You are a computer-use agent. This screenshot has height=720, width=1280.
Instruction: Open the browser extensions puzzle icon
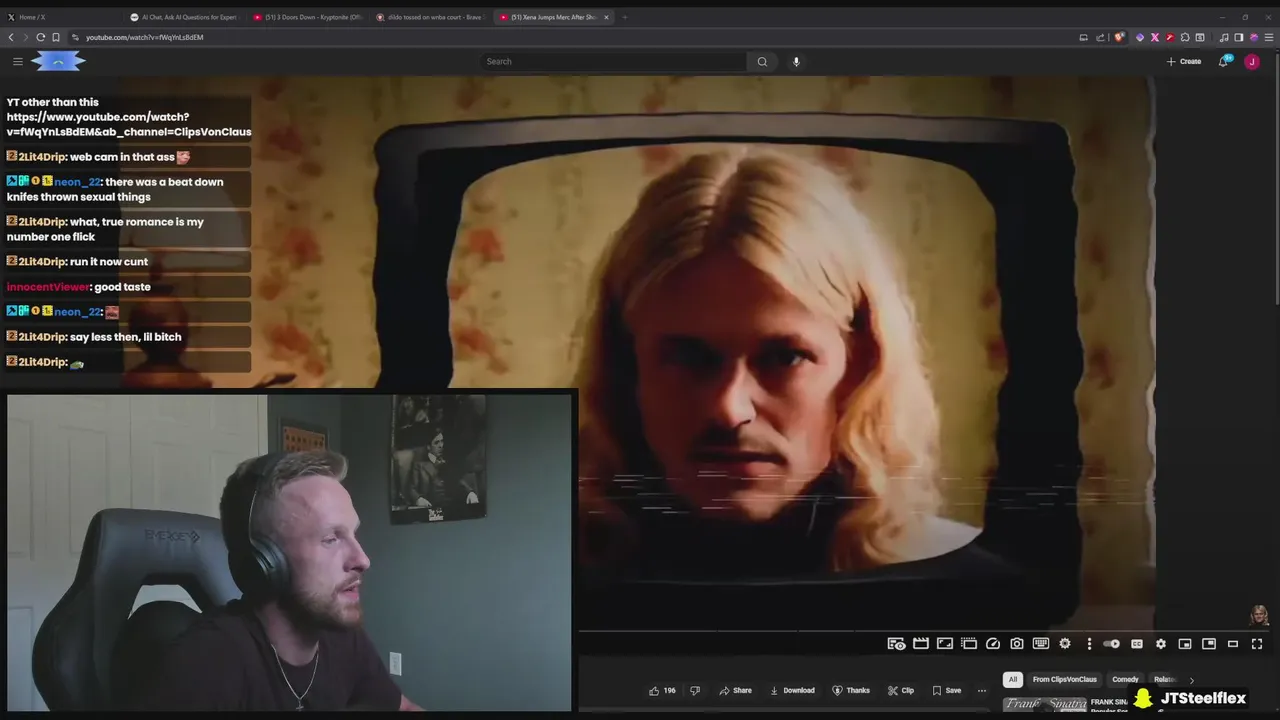pyautogui.click(x=1185, y=37)
